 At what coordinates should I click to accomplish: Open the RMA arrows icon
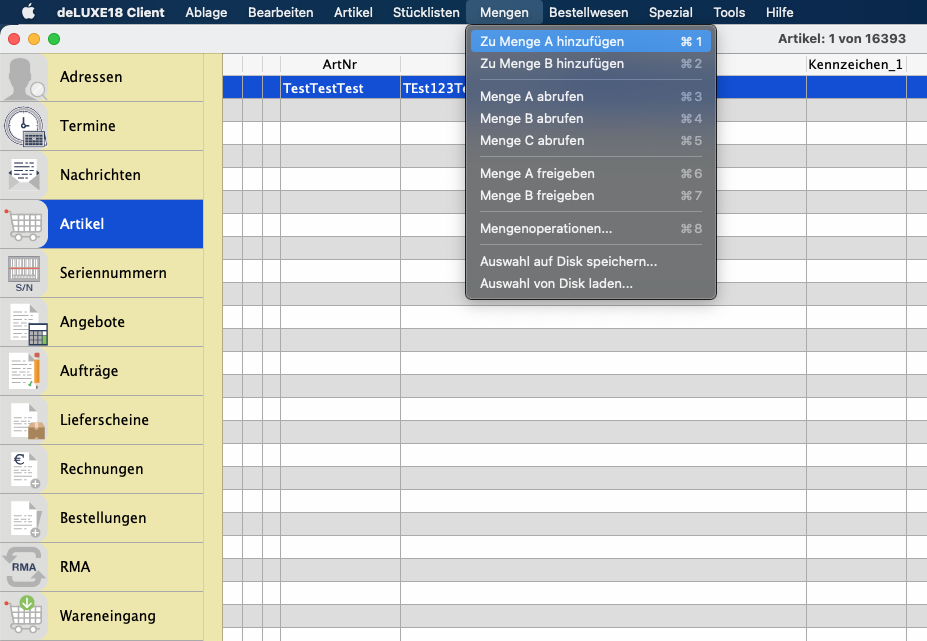(25, 567)
